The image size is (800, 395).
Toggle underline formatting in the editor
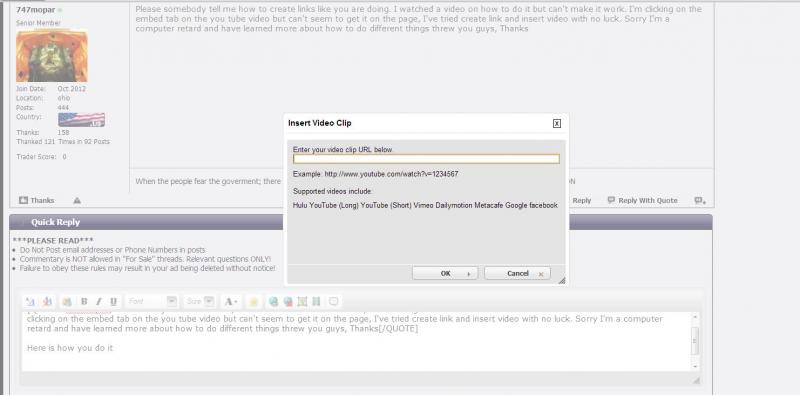(113, 302)
